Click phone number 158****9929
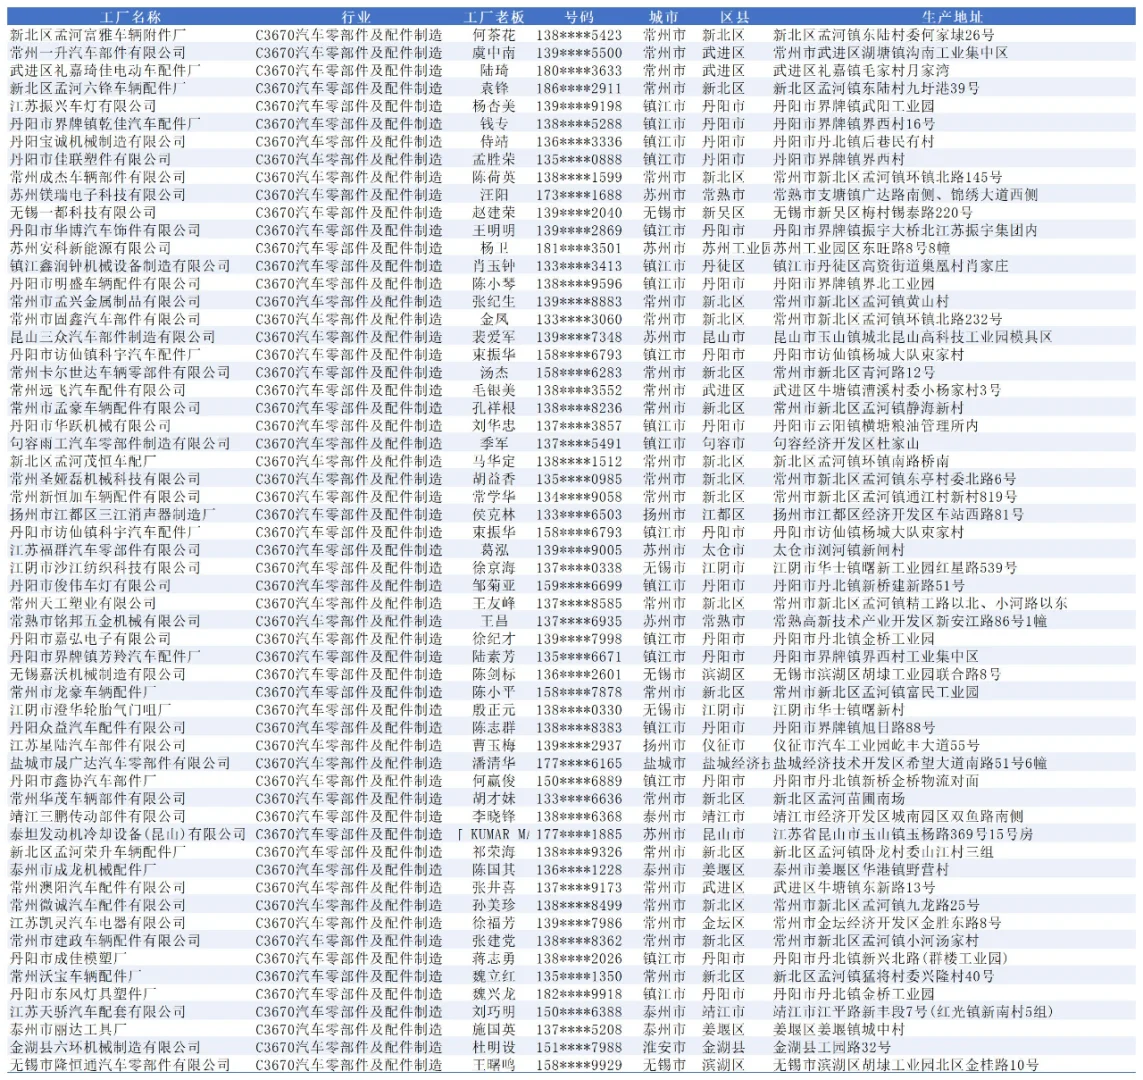Viewport: 1143px width, 1080px height. (579, 1065)
